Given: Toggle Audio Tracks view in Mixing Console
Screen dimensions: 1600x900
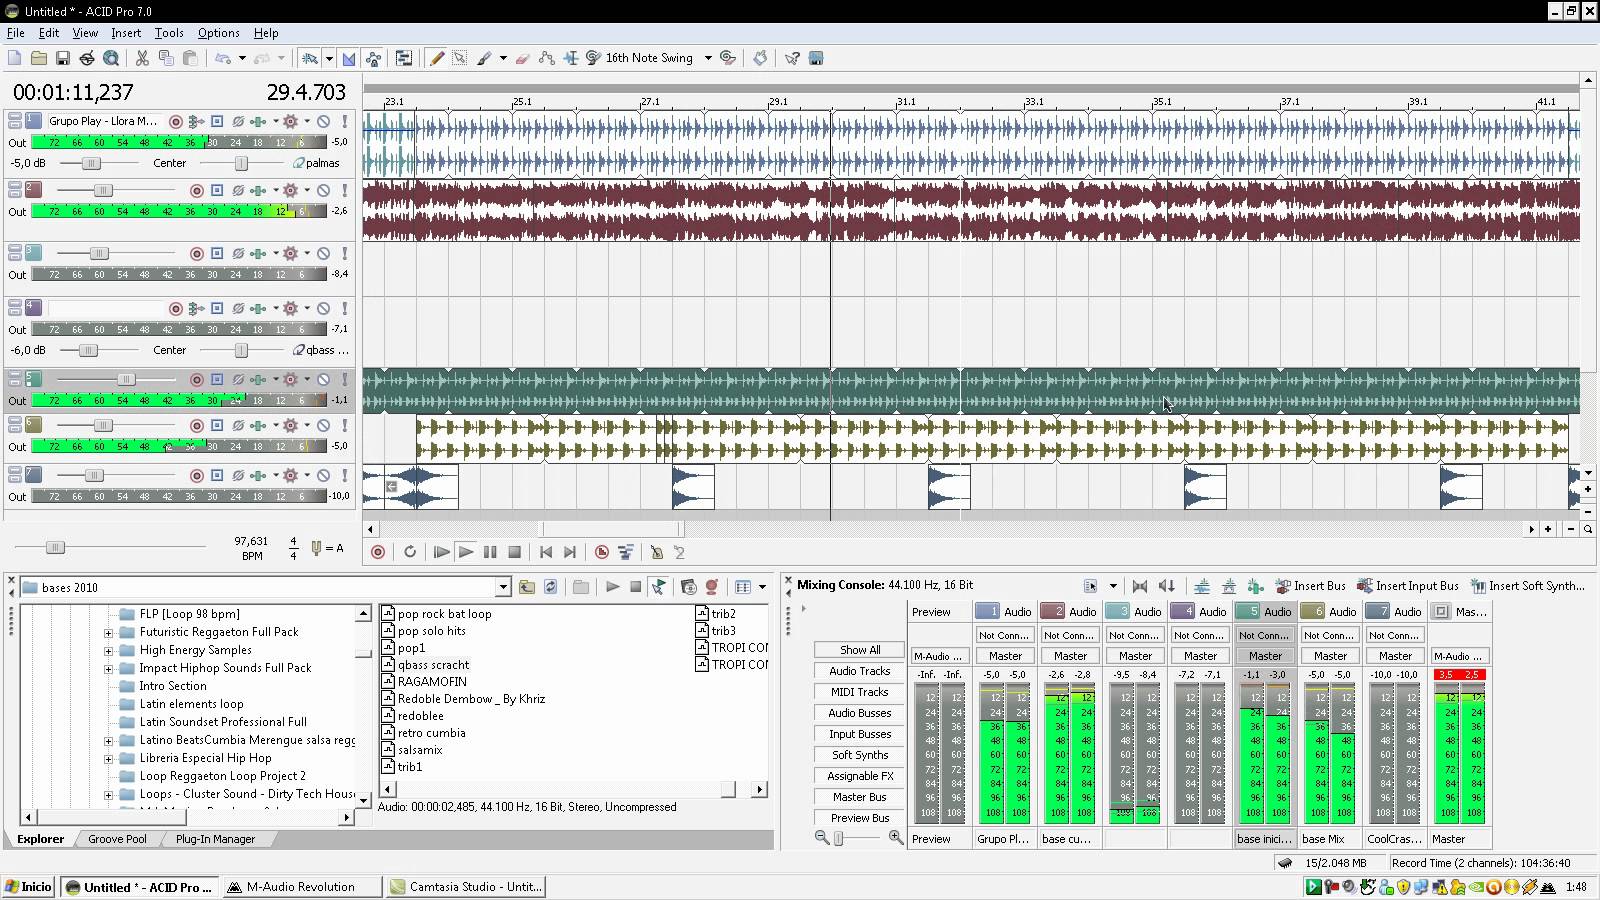Looking at the screenshot, I should coord(859,671).
